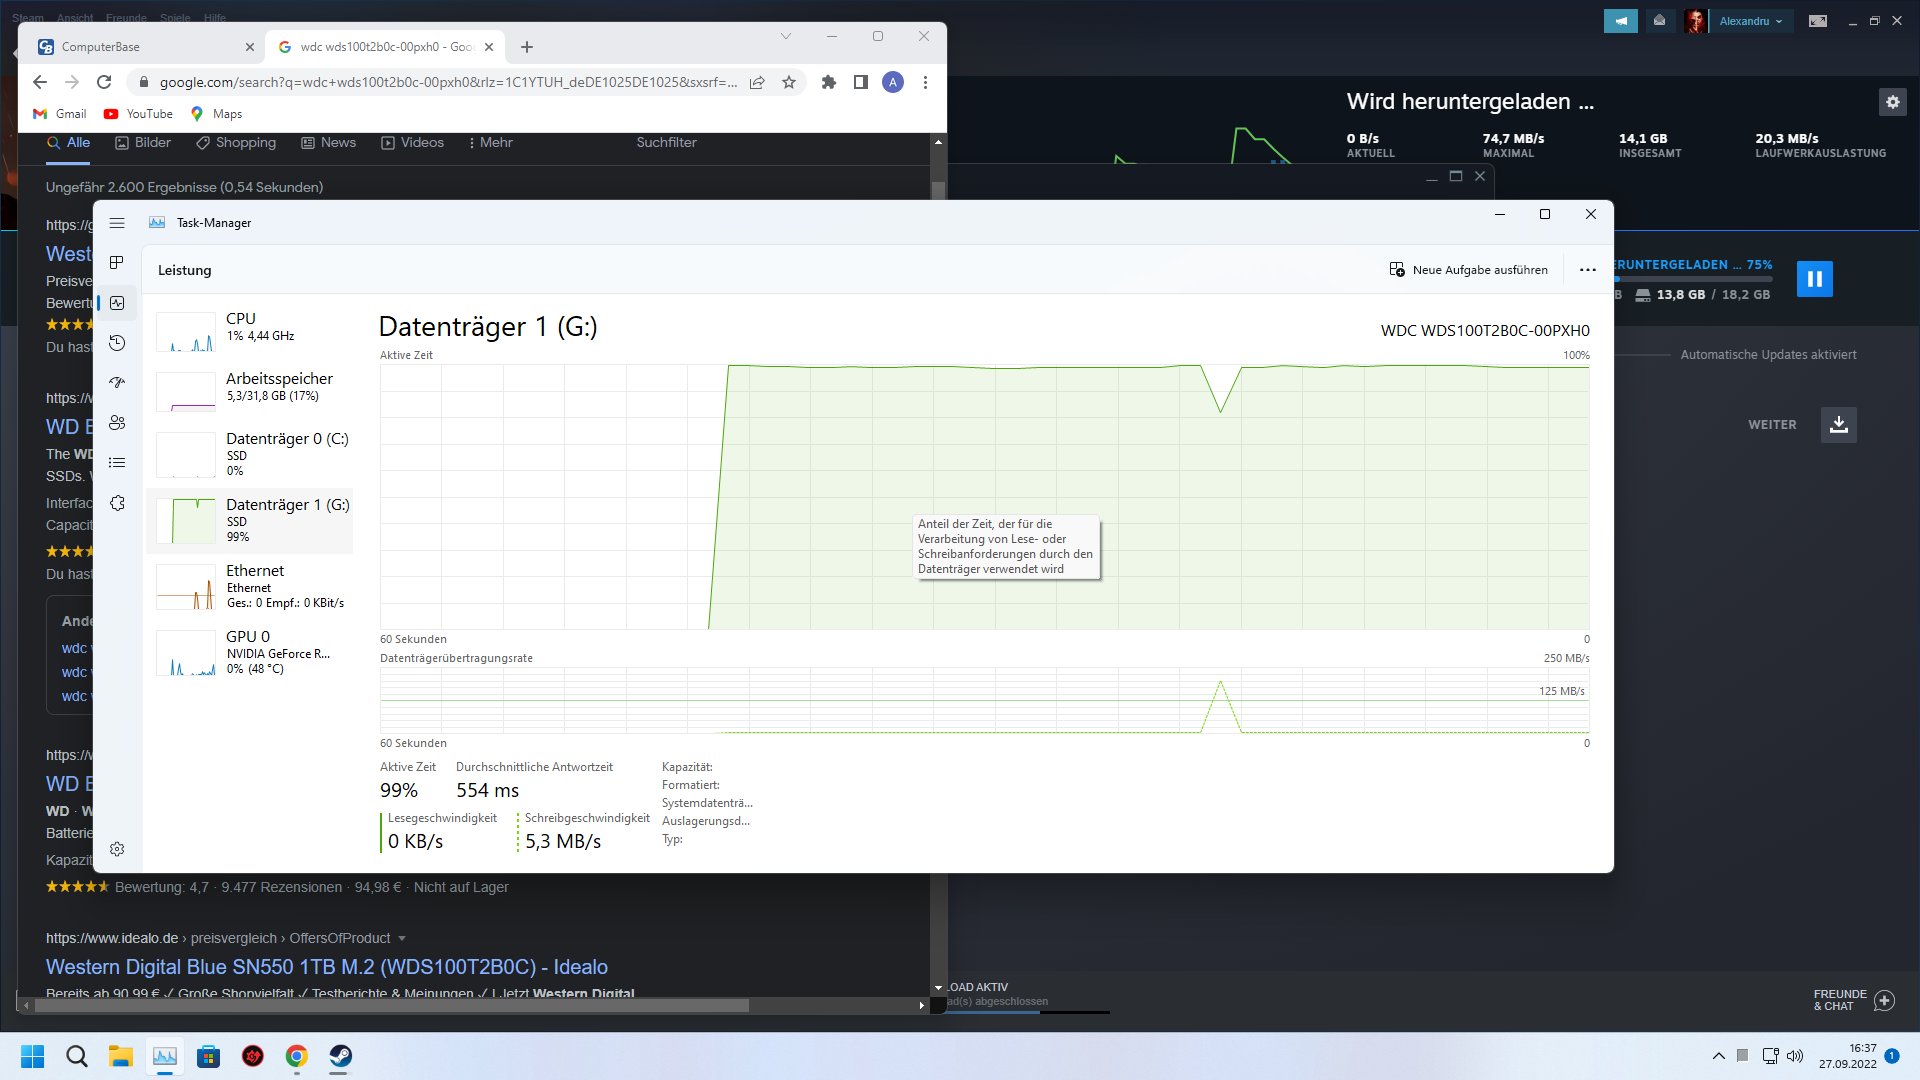Bookmark page with the star icon
Screen dimensions: 1920x1080
789,82
